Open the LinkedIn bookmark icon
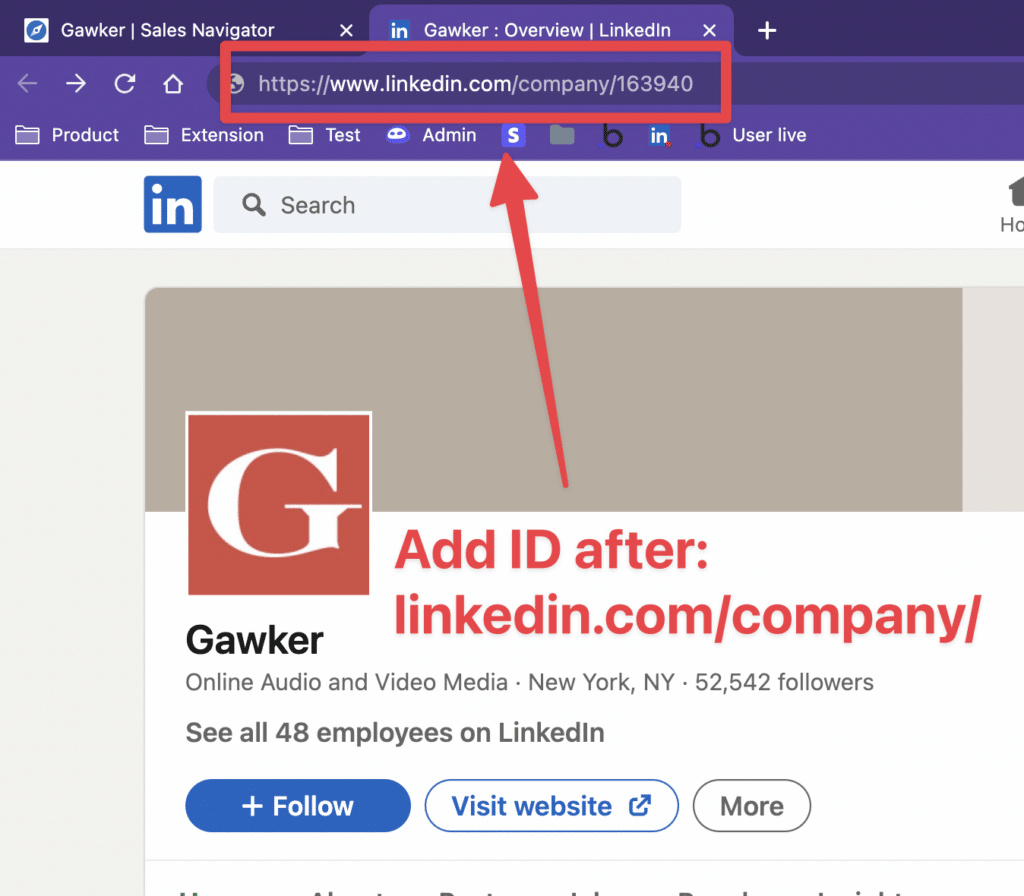The height and width of the screenshot is (896, 1024). click(660, 135)
